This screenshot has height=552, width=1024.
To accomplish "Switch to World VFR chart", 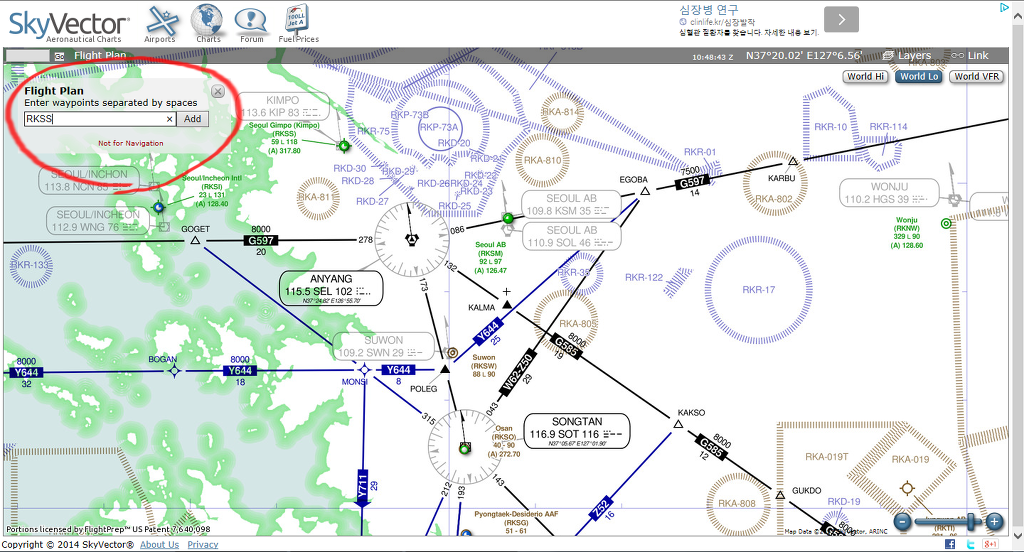I will click(x=976, y=76).
